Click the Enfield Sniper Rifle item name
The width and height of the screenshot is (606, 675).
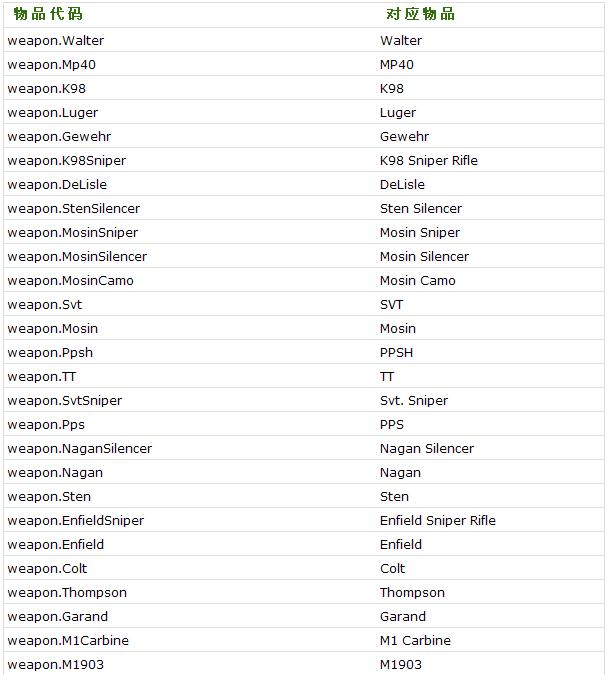pos(438,521)
